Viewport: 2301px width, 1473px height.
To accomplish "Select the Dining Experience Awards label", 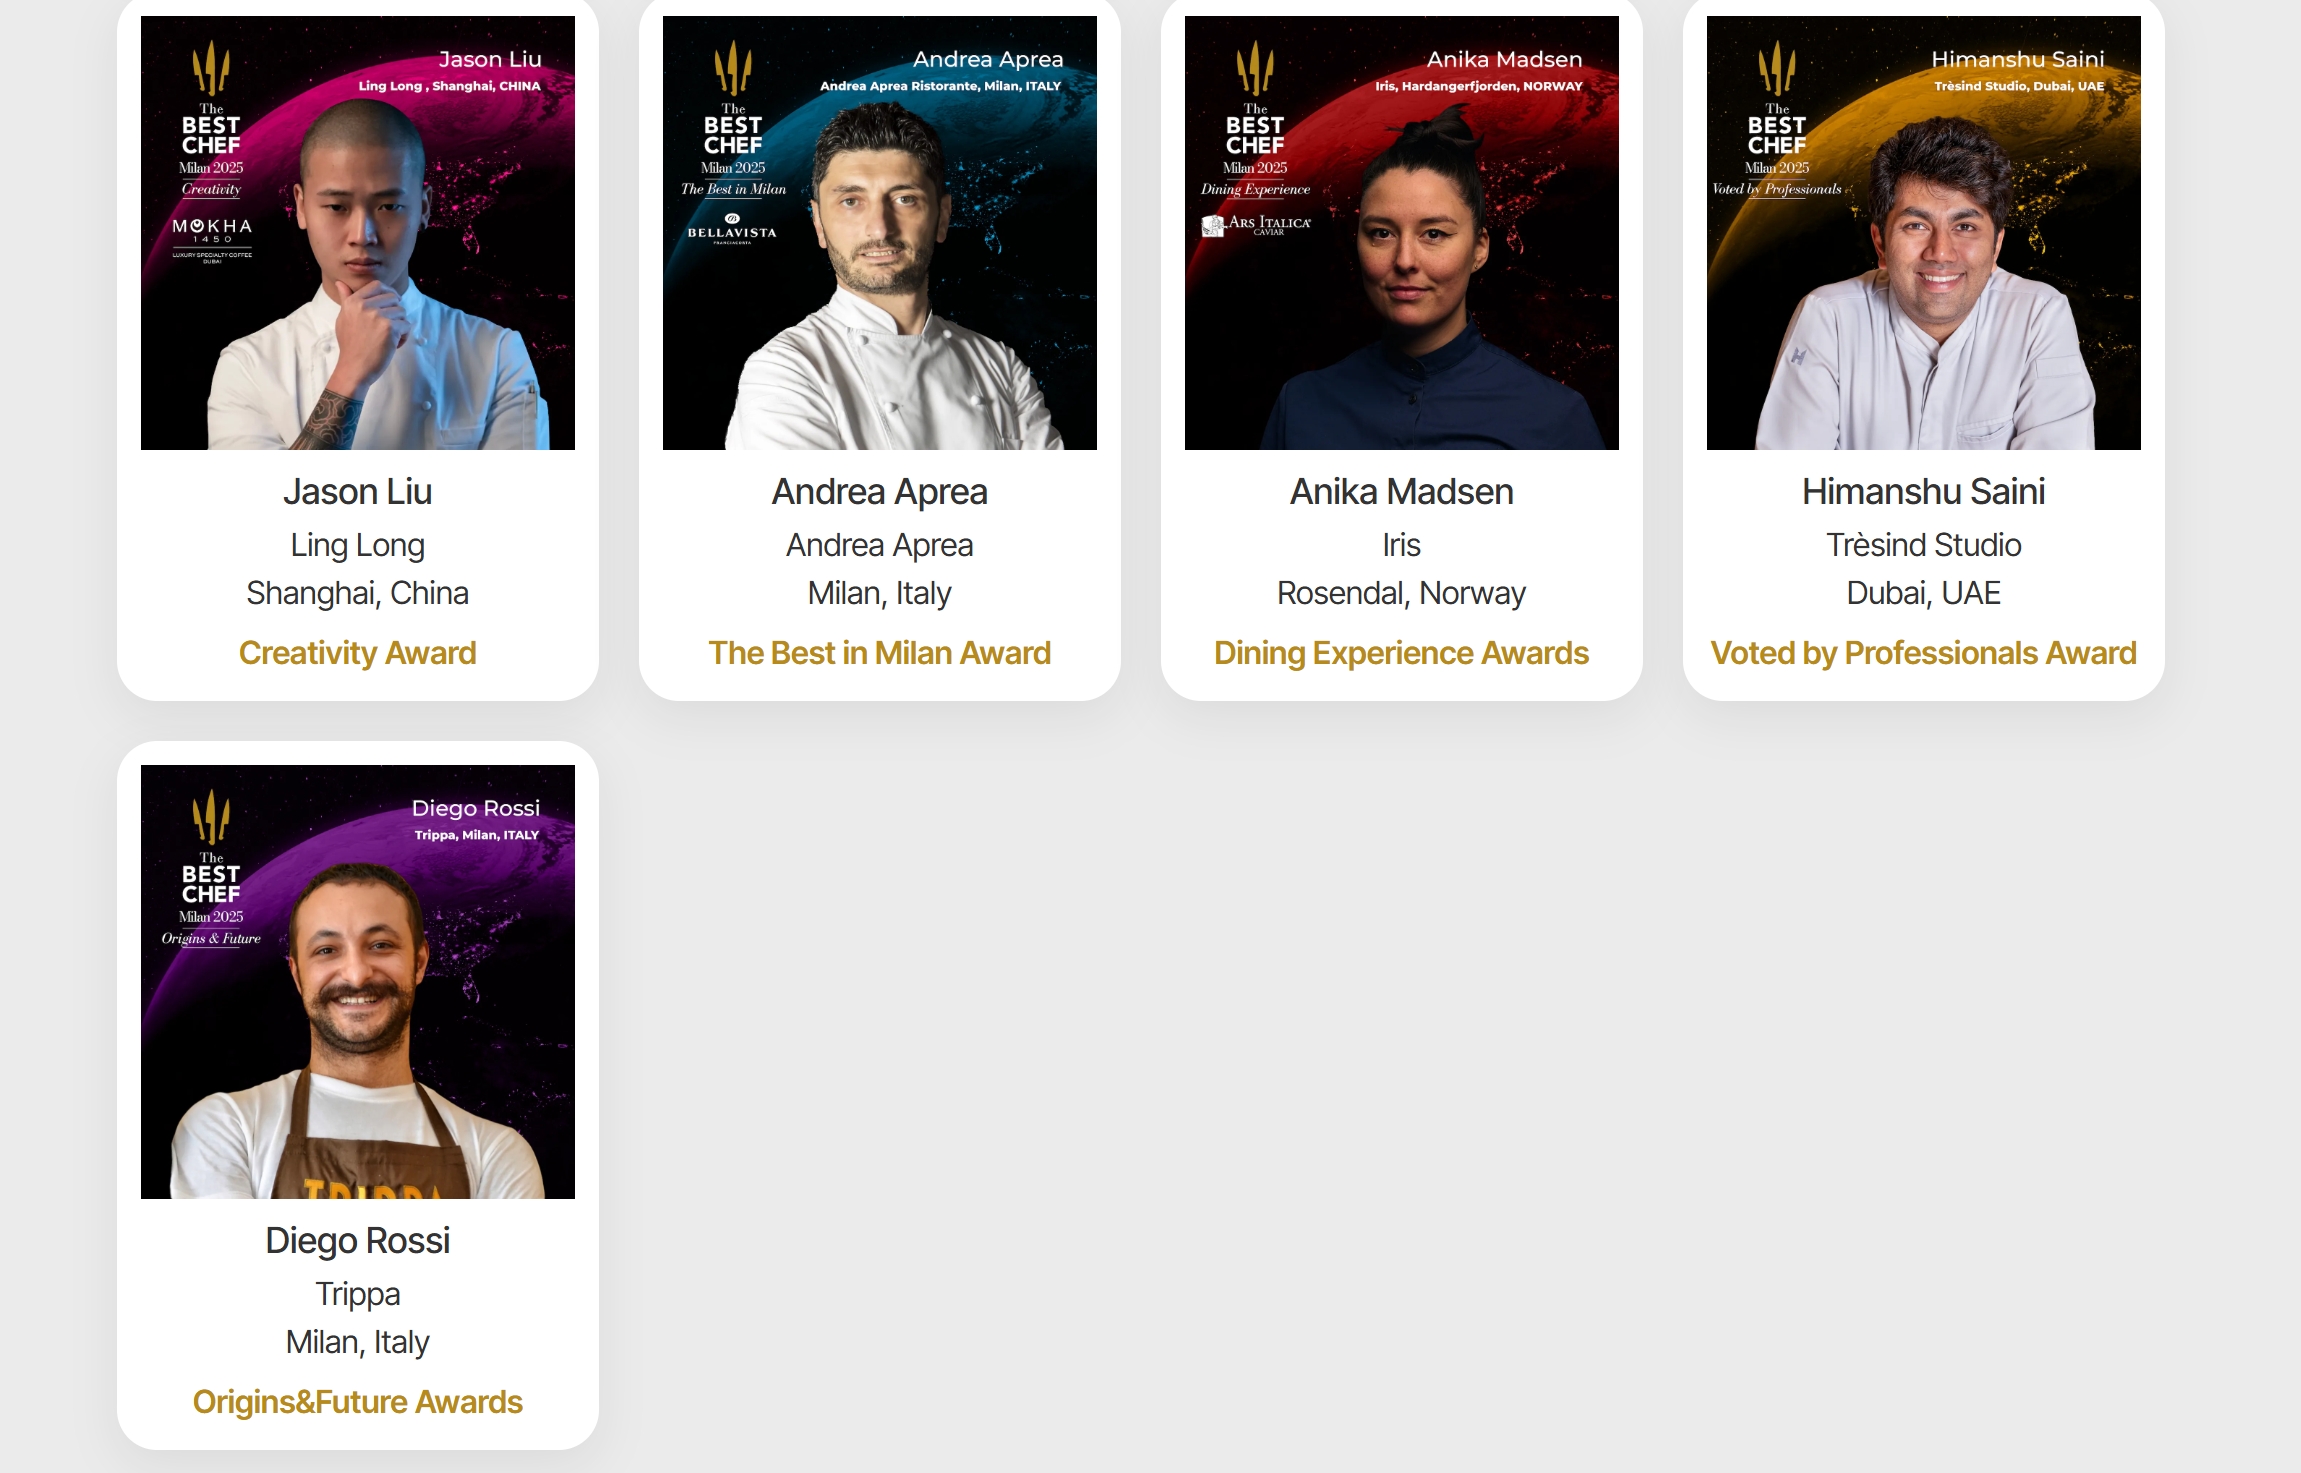I will click(x=1402, y=653).
